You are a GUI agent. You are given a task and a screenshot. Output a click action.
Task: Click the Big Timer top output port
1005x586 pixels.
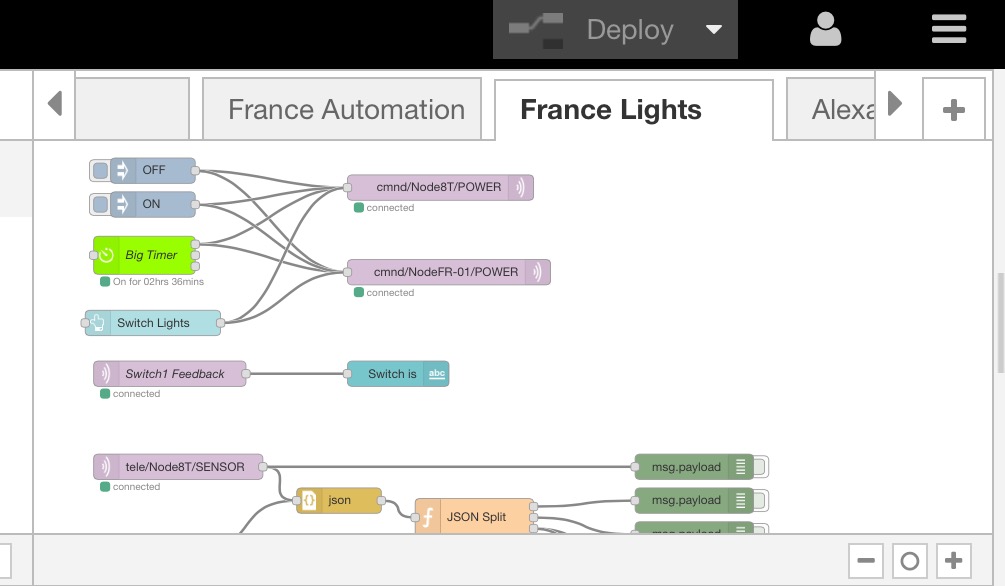(x=195, y=244)
